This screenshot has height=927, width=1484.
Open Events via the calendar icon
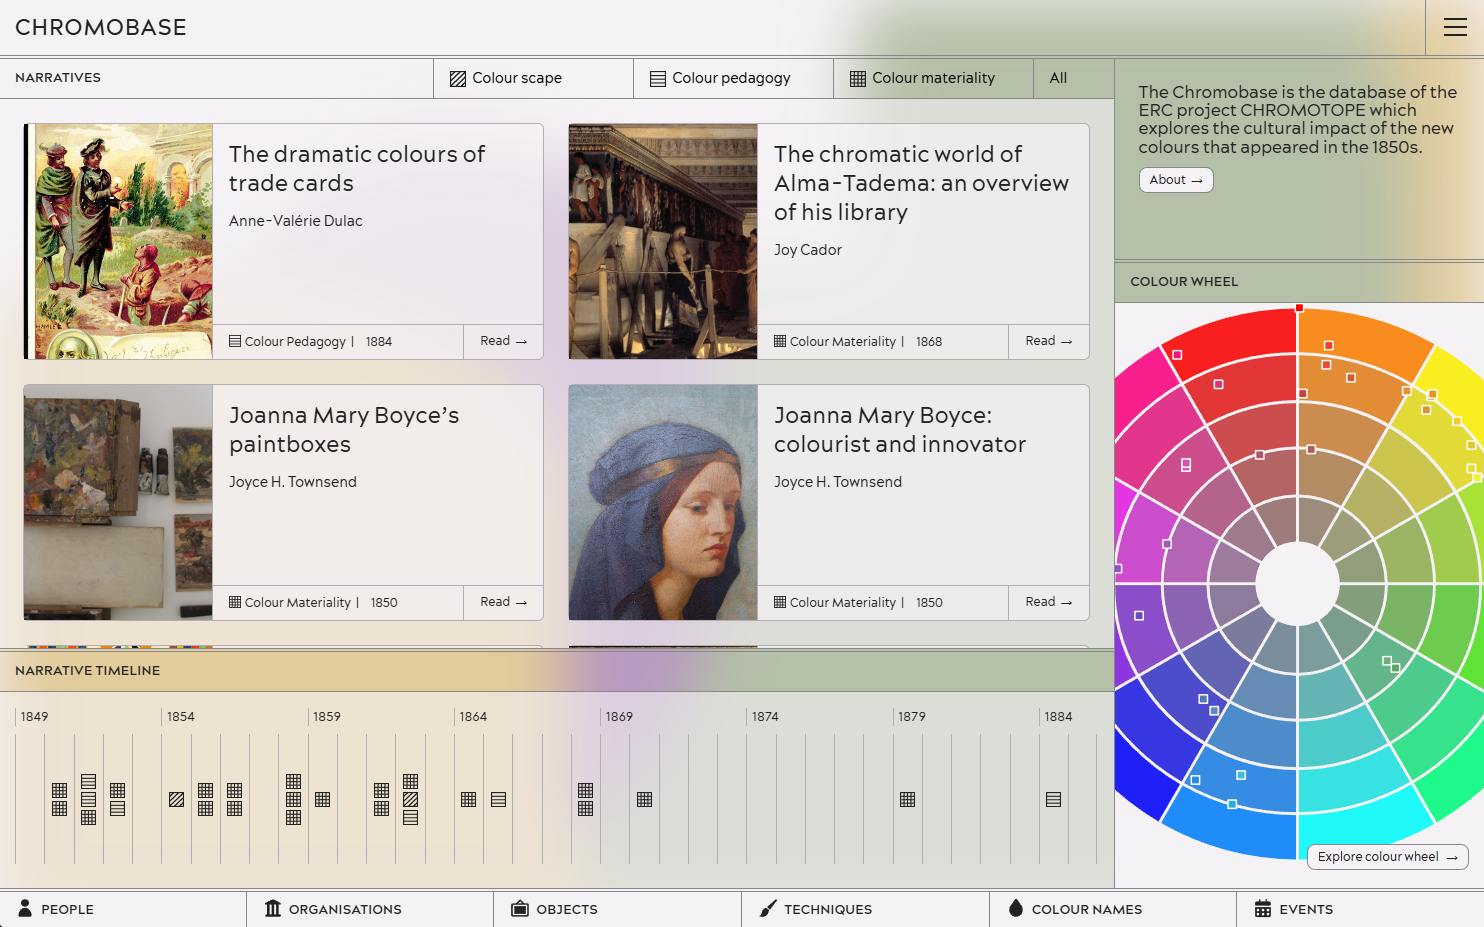point(1263,908)
